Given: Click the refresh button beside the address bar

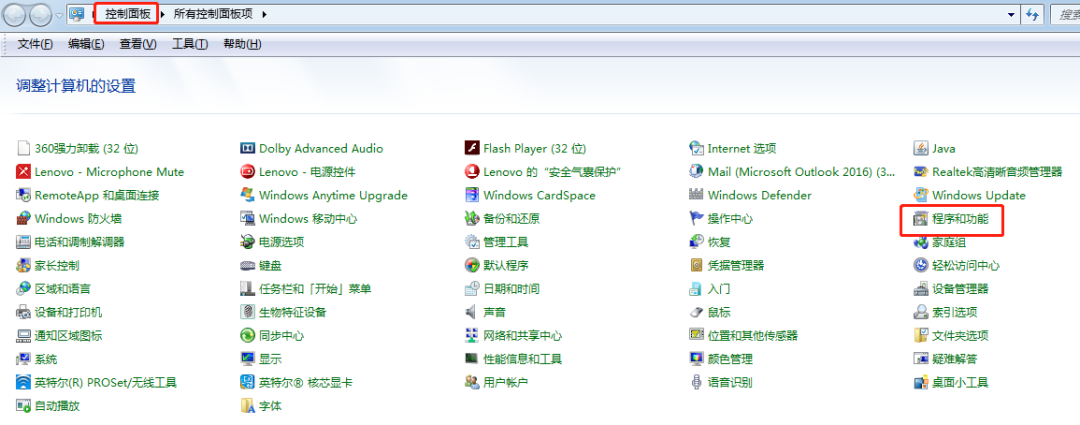Looking at the screenshot, I should point(1033,15).
